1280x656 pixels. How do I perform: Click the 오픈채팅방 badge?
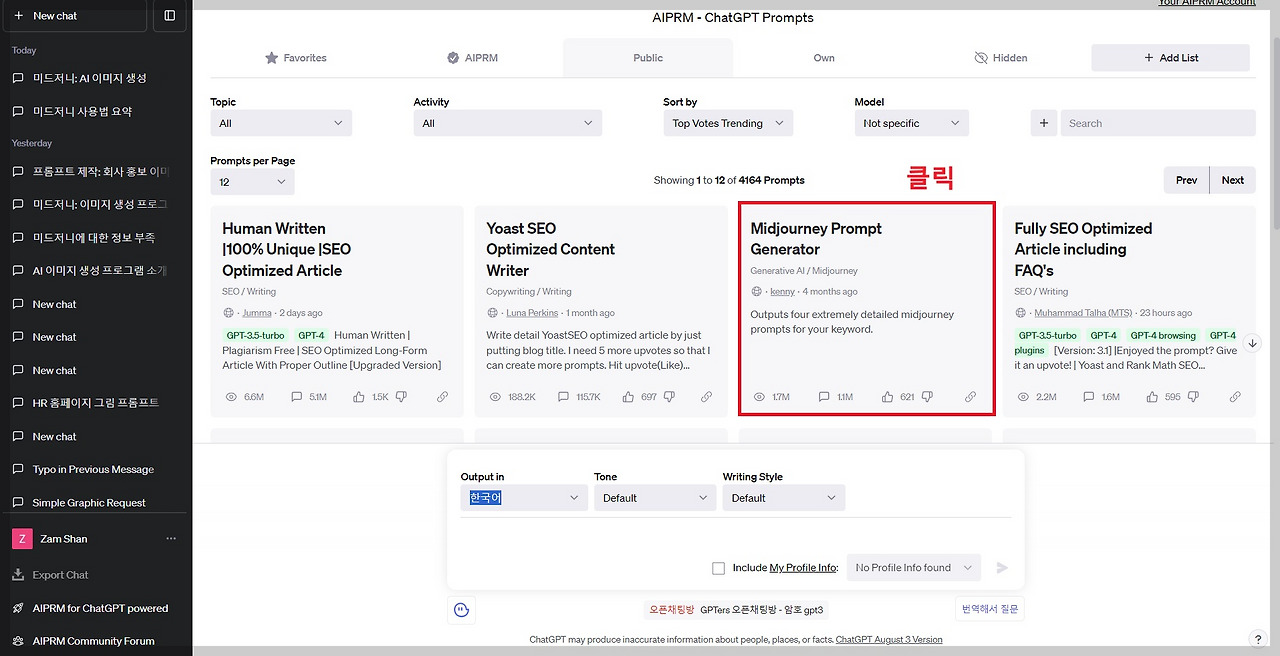[x=671, y=609]
